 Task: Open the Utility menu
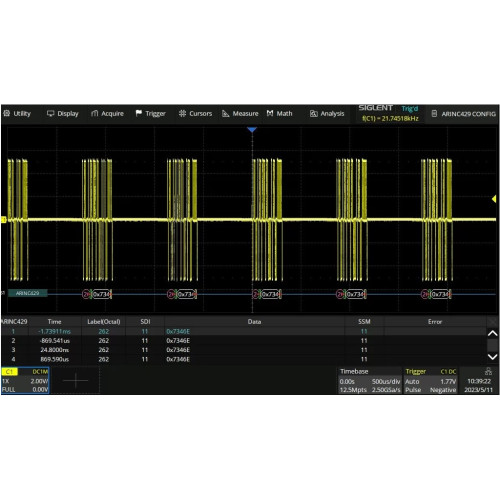pos(17,114)
